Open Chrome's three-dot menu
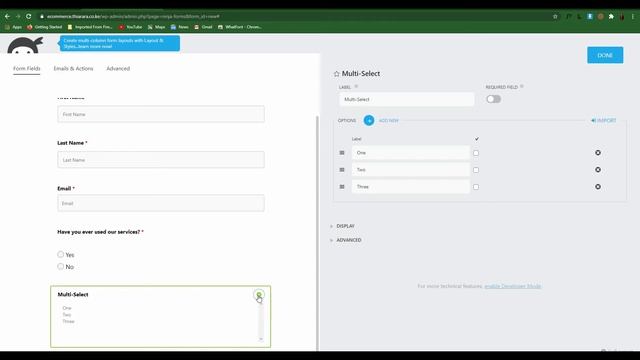 tap(633, 16)
